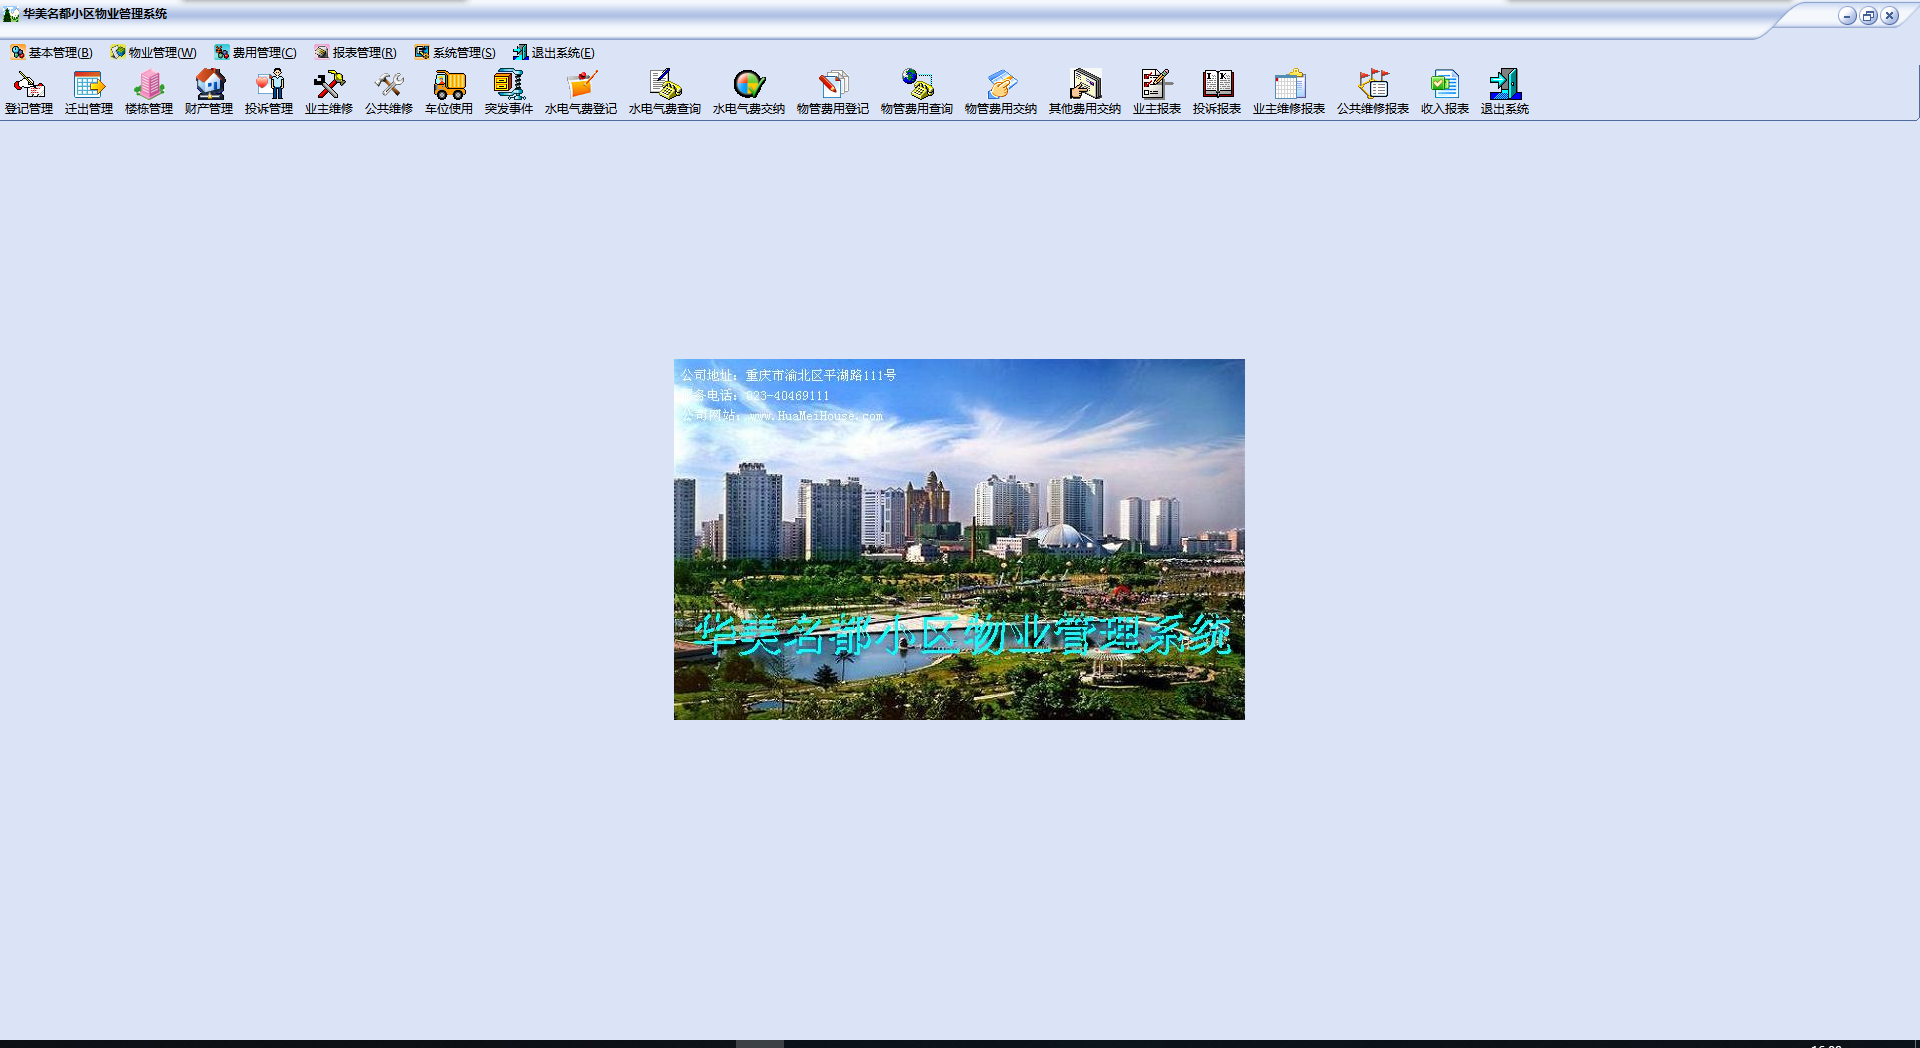Launch 水电气费登记 utility fee registration
This screenshot has width=1920, height=1048.
pos(581,92)
